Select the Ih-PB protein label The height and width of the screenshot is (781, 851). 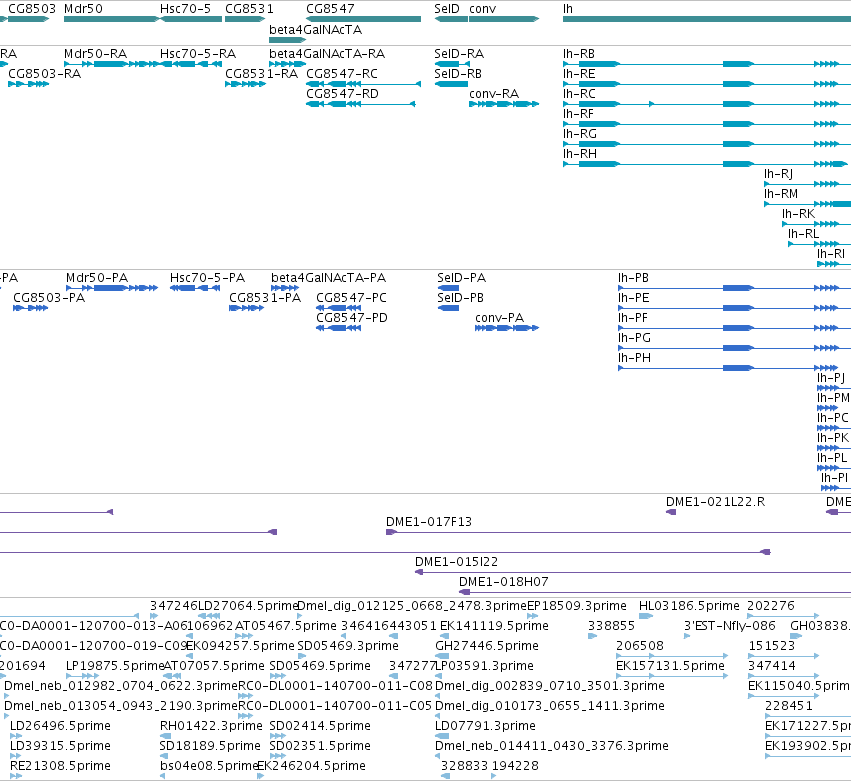(633, 277)
